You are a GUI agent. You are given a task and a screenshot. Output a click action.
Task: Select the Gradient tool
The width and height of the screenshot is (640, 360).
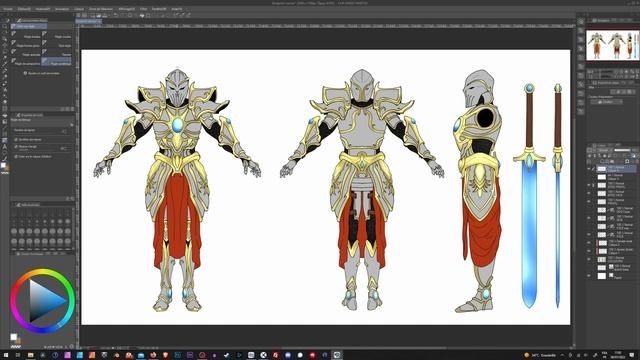(x=5, y=122)
